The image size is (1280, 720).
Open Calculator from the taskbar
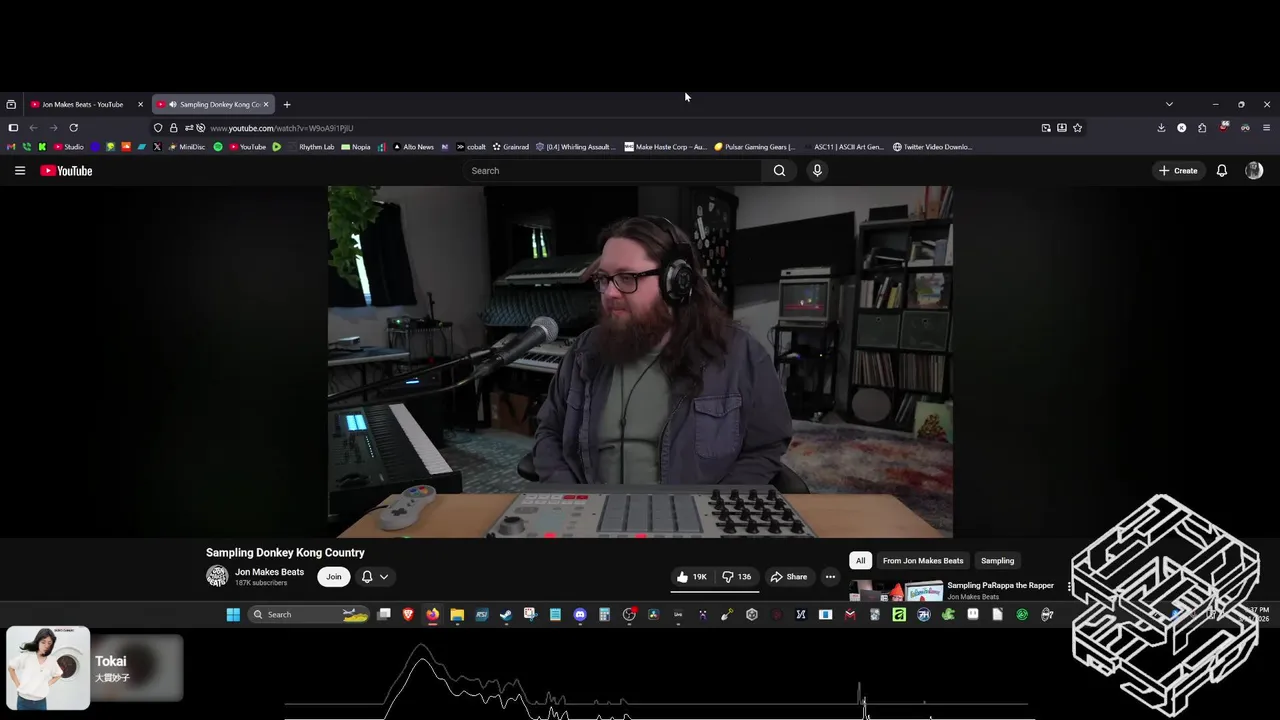(604, 615)
